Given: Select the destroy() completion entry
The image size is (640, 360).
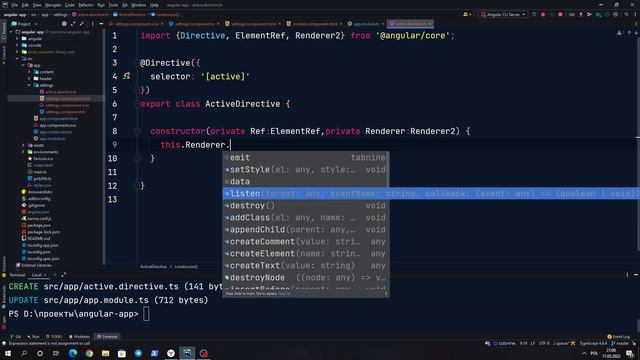Looking at the screenshot, I should click(306, 206).
